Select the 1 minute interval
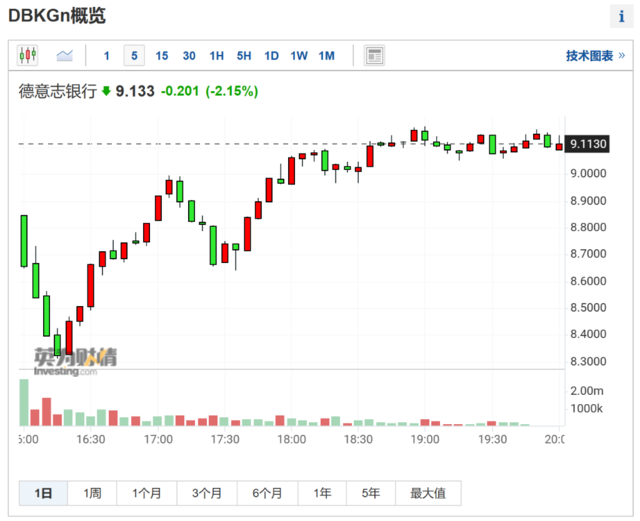640x521 pixels. pos(107,56)
